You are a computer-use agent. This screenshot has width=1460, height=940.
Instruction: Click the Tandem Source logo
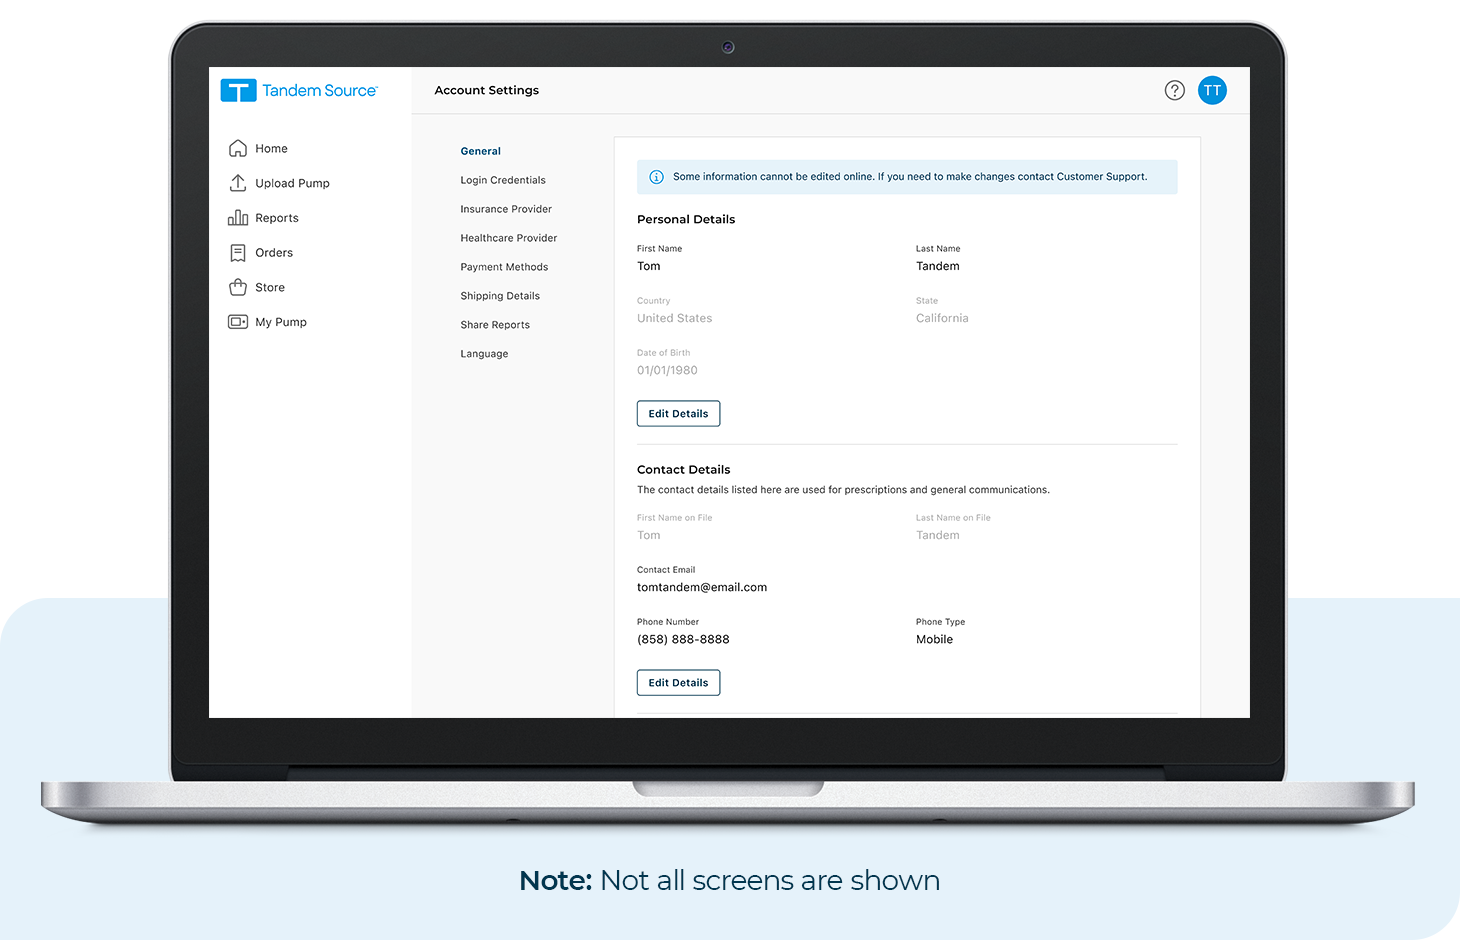(298, 90)
